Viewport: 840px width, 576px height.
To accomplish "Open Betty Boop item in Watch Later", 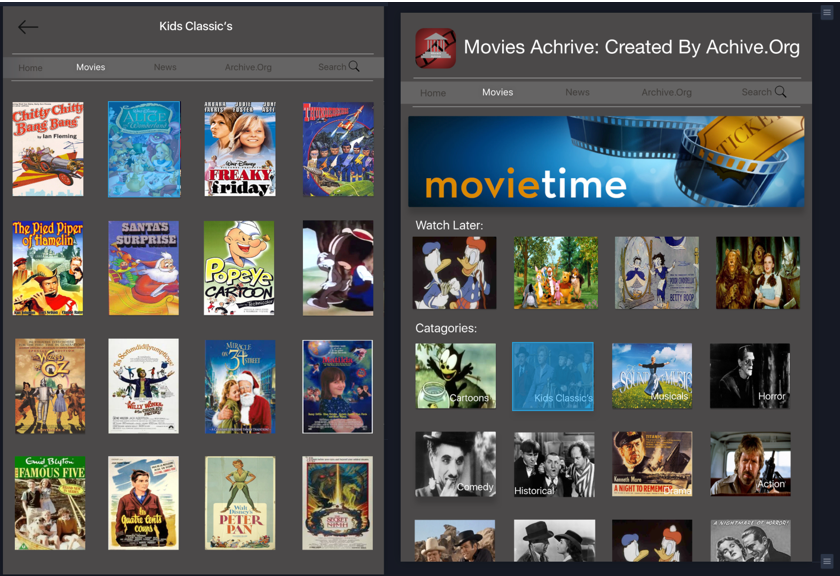I will pyautogui.click(x=657, y=273).
